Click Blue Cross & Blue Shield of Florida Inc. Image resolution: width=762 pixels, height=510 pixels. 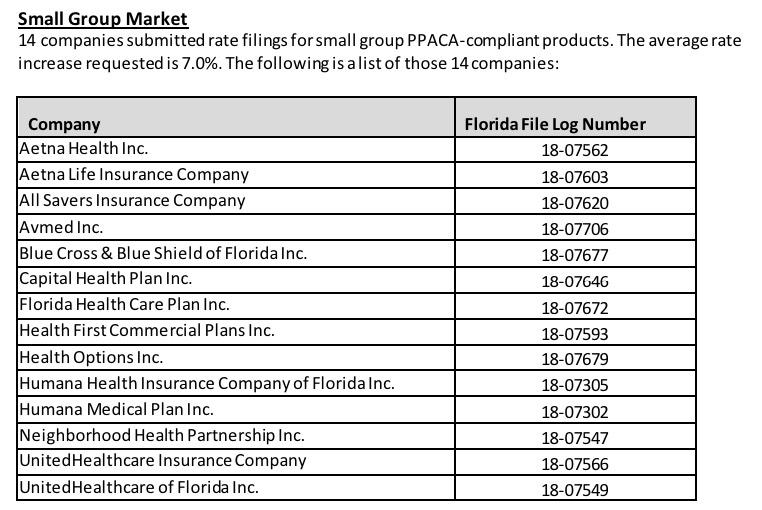coord(163,253)
